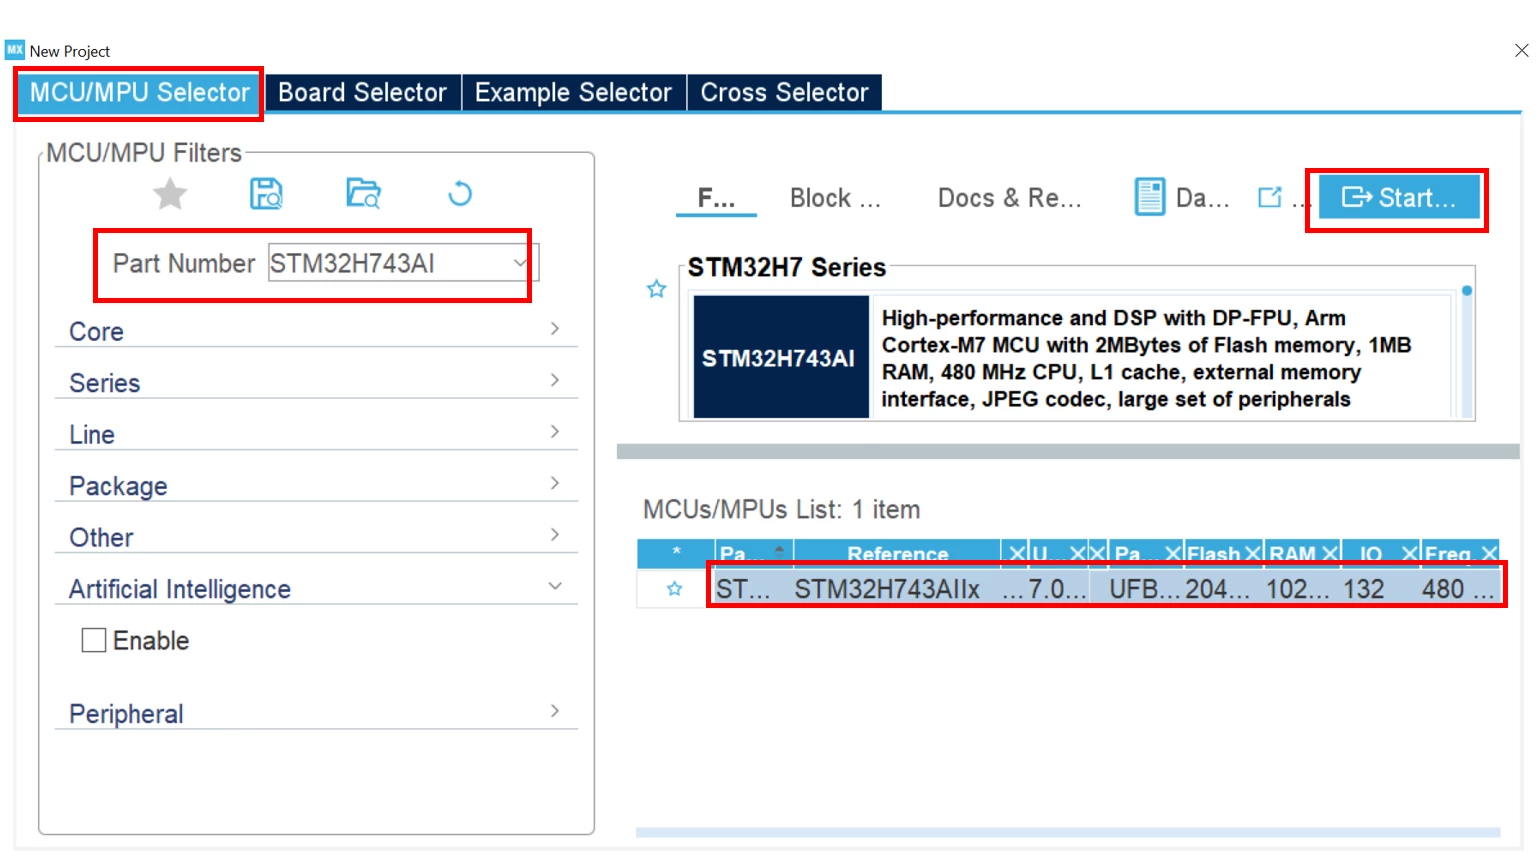Click the Start... project button
1539x867 pixels.
(x=1398, y=198)
